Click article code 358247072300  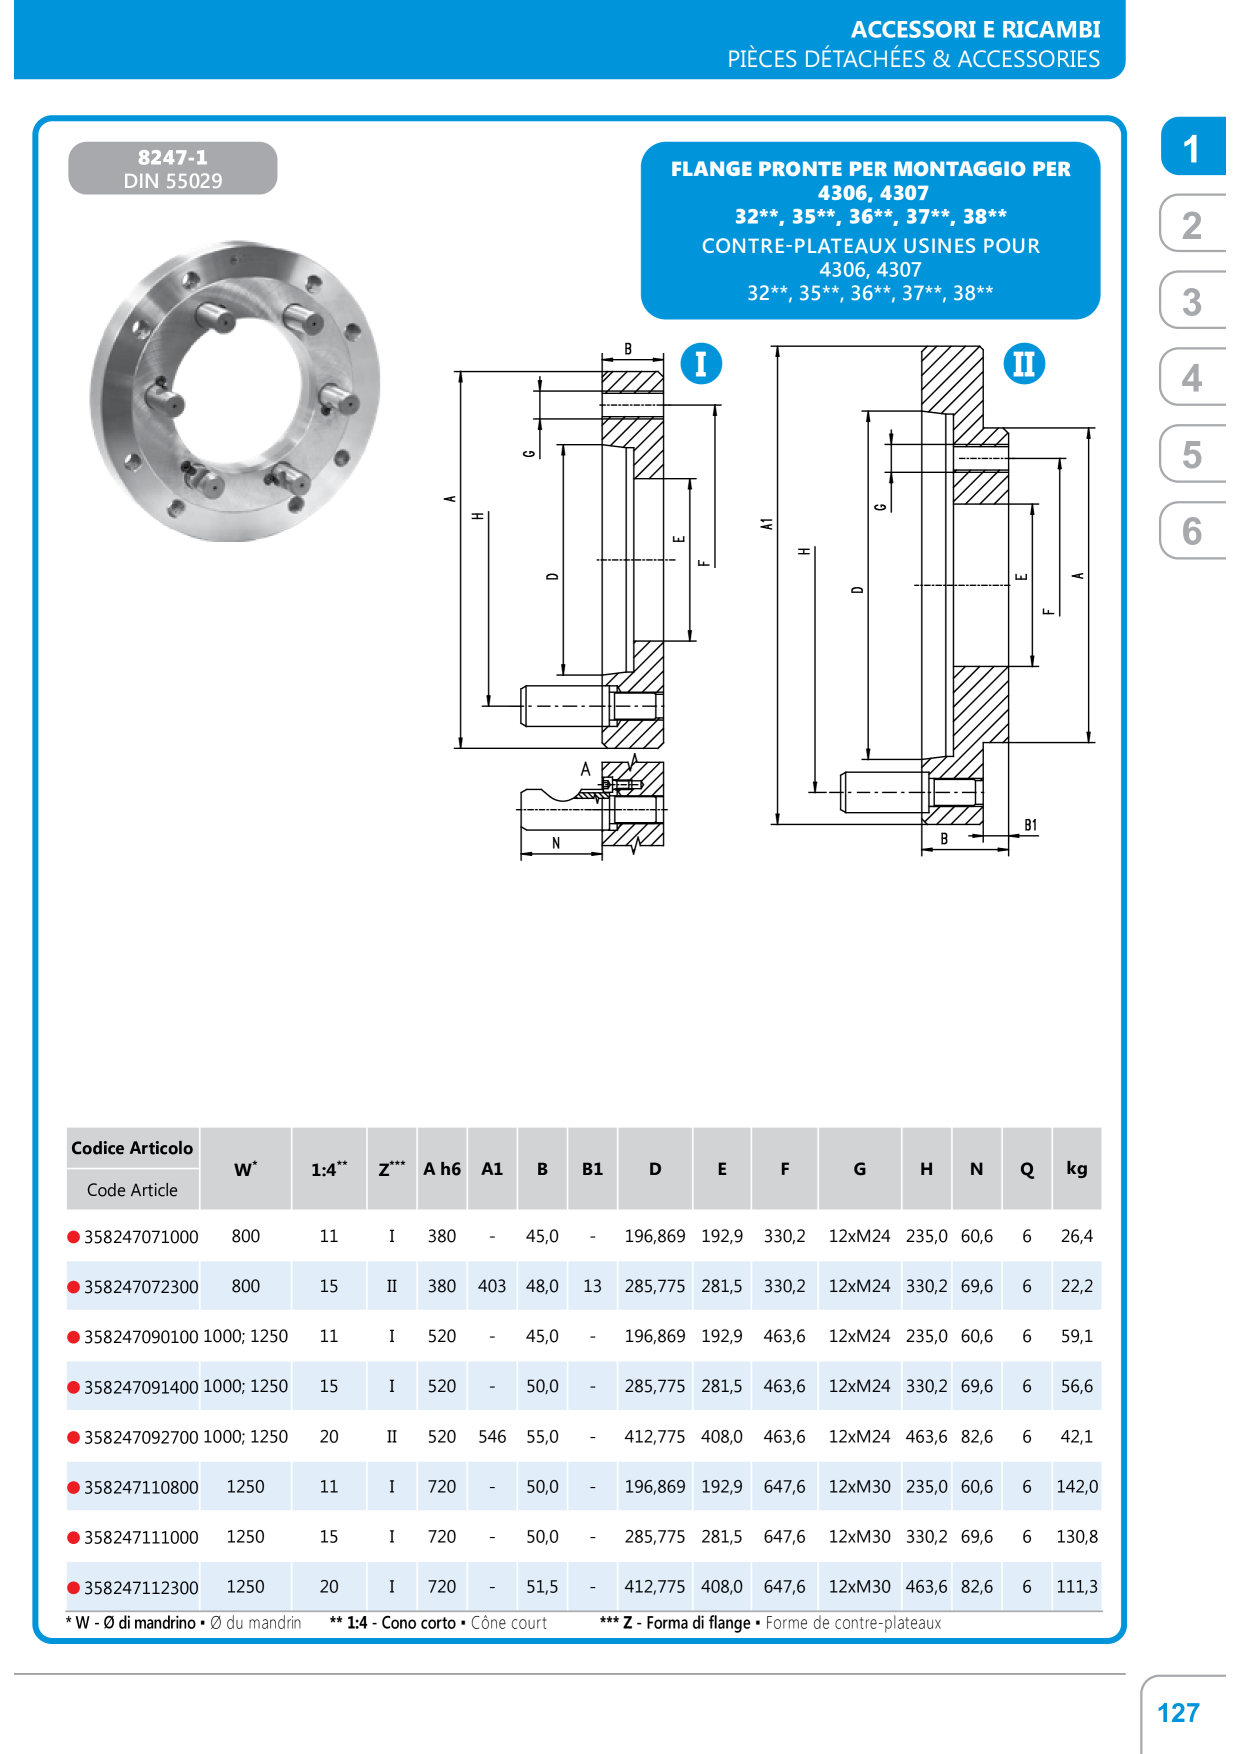pos(141,1287)
